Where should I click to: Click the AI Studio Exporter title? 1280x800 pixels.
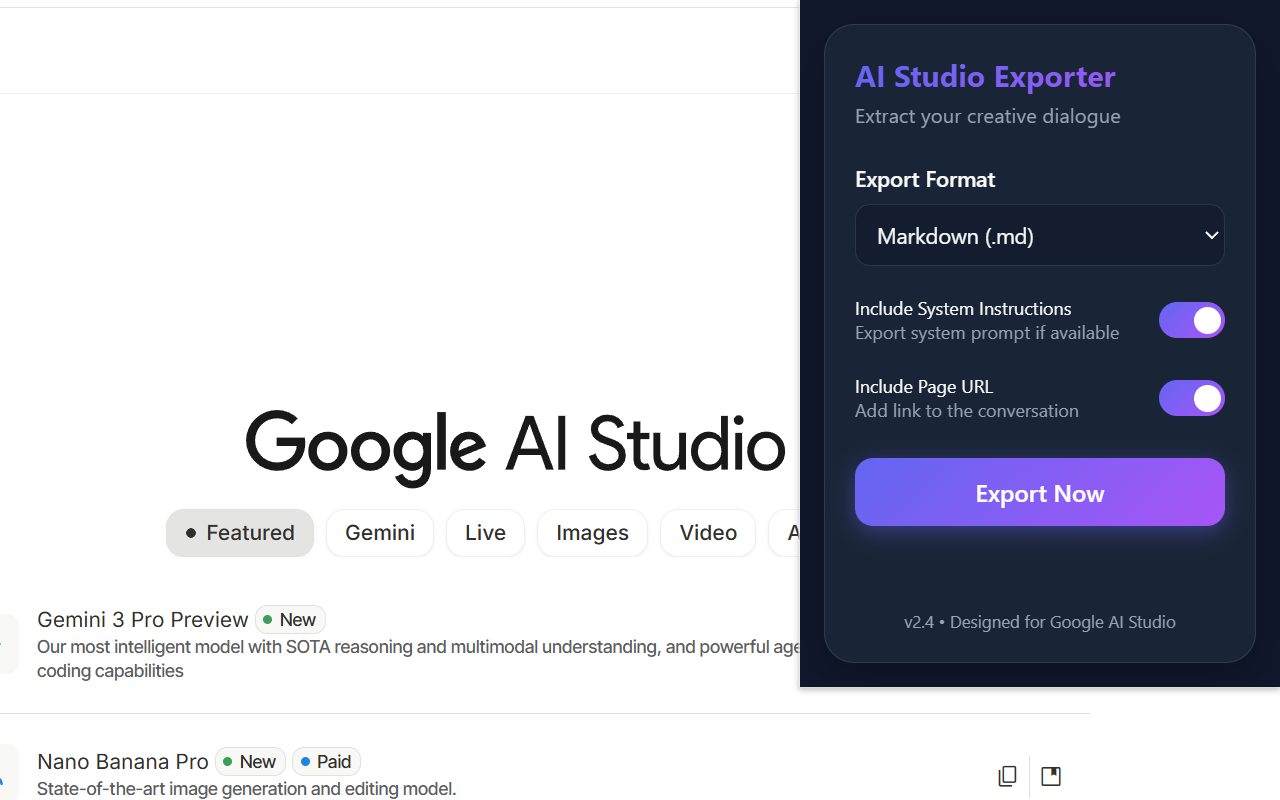(x=985, y=76)
